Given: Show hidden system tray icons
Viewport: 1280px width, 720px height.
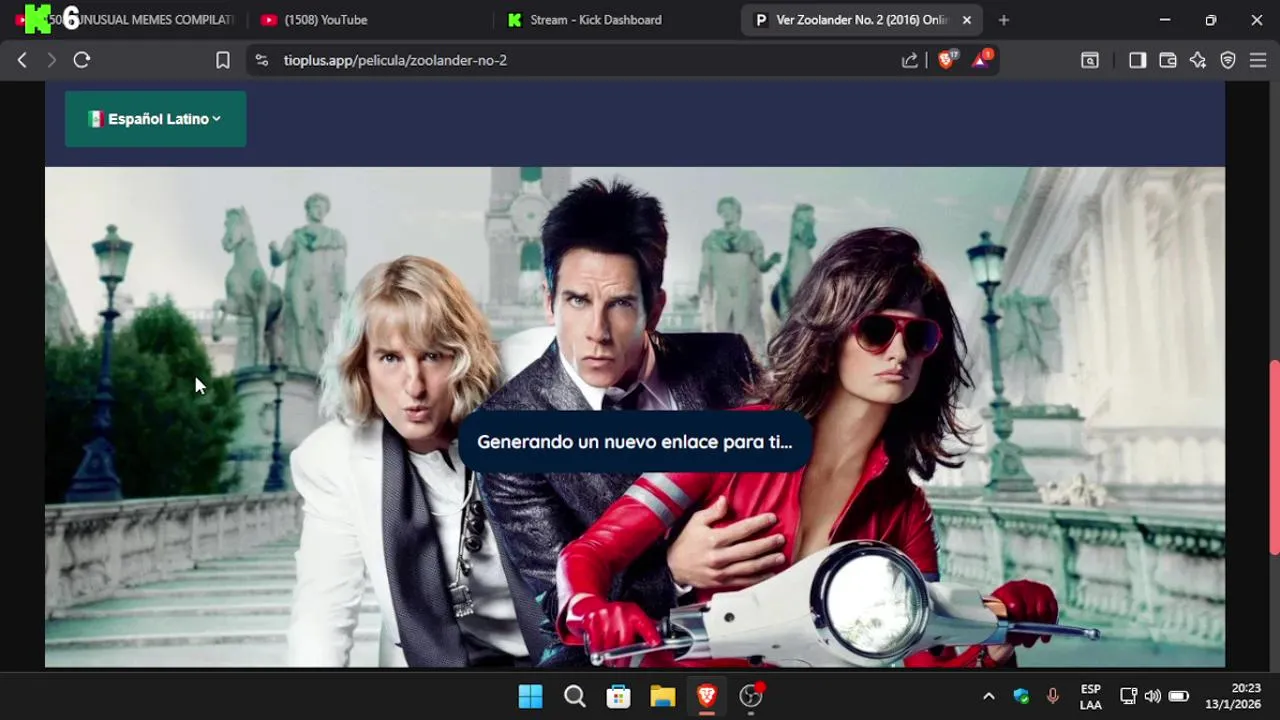Looking at the screenshot, I should click(x=989, y=696).
